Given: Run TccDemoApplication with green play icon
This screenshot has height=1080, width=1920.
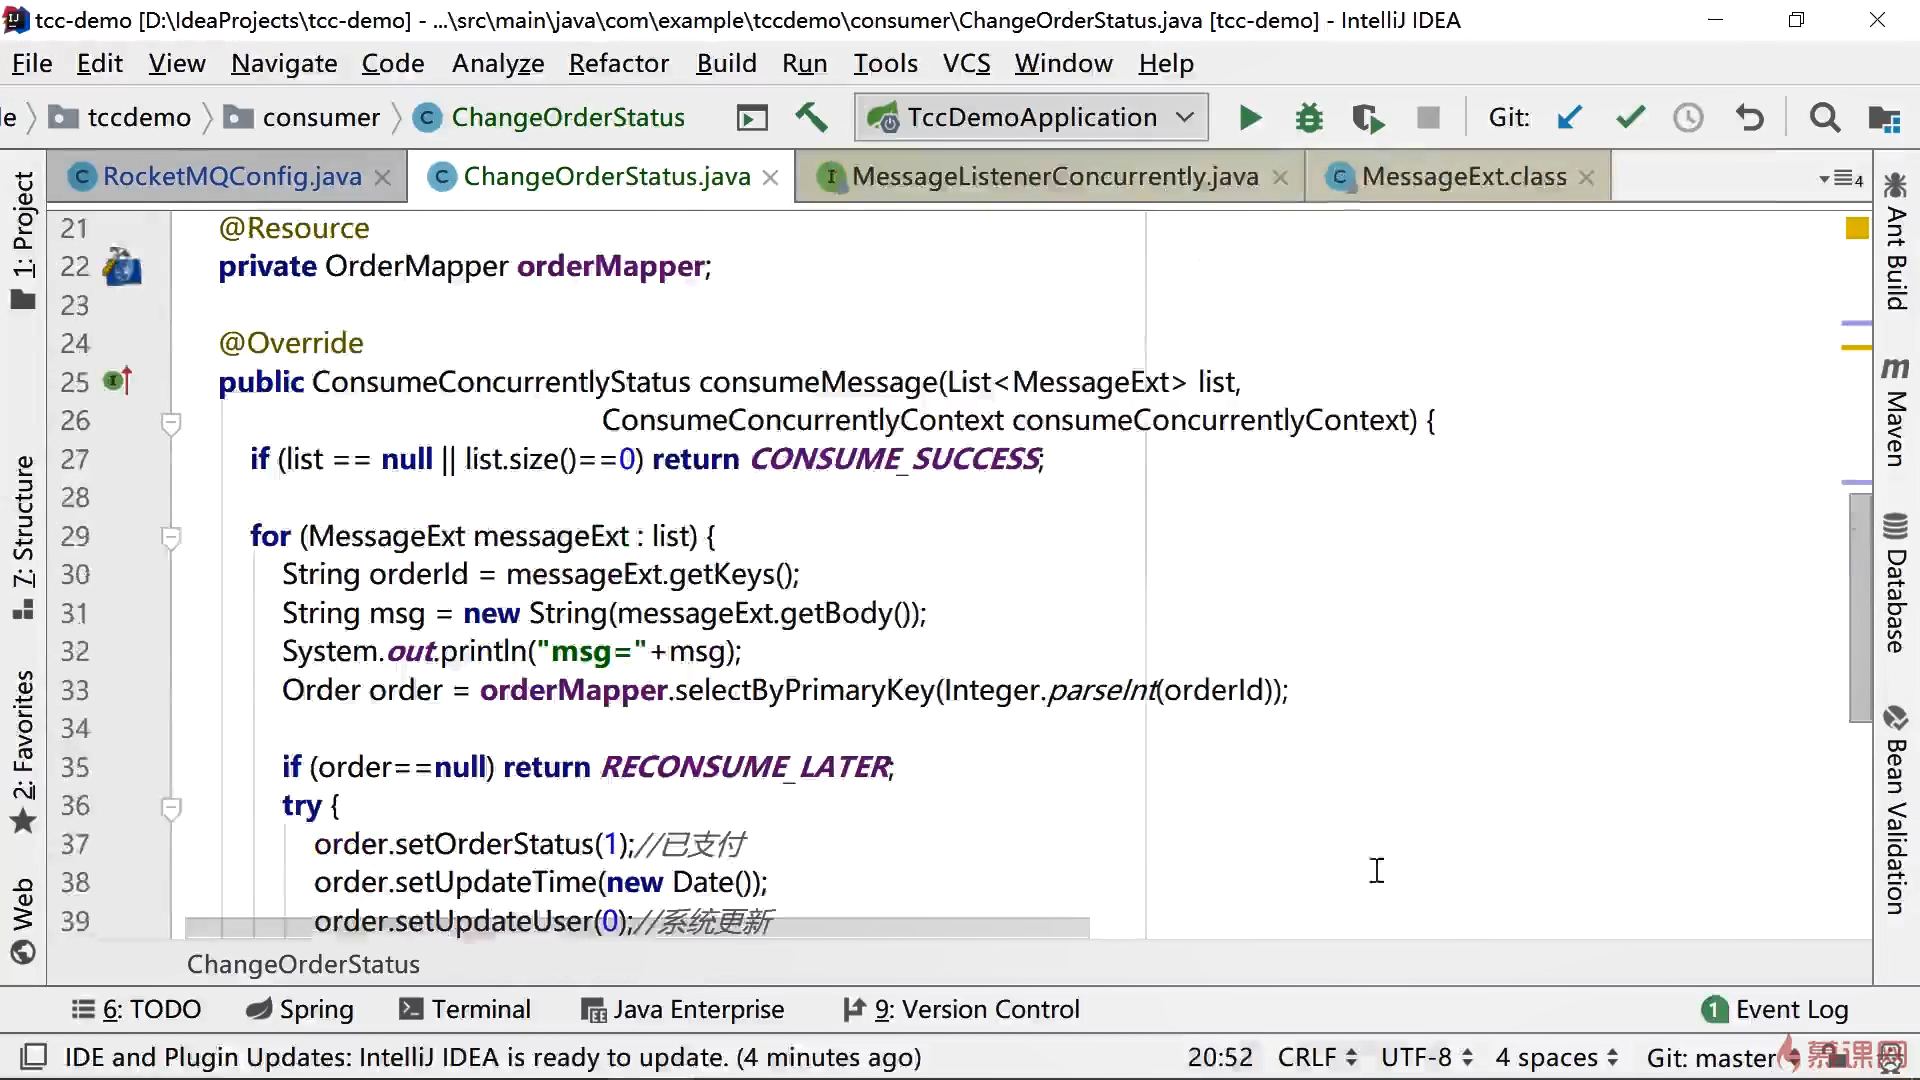Looking at the screenshot, I should point(1249,118).
